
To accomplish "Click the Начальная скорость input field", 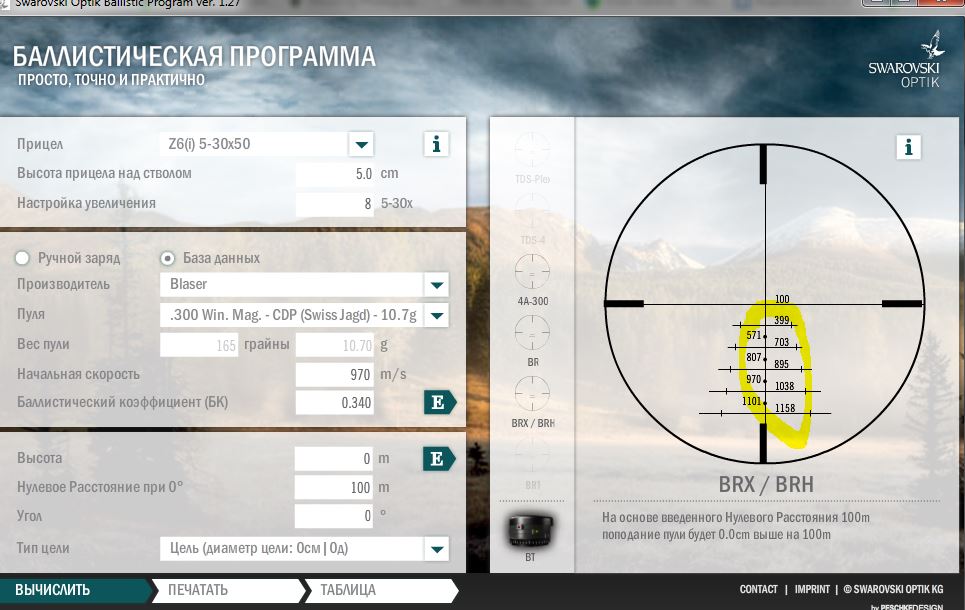I will [334, 374].
